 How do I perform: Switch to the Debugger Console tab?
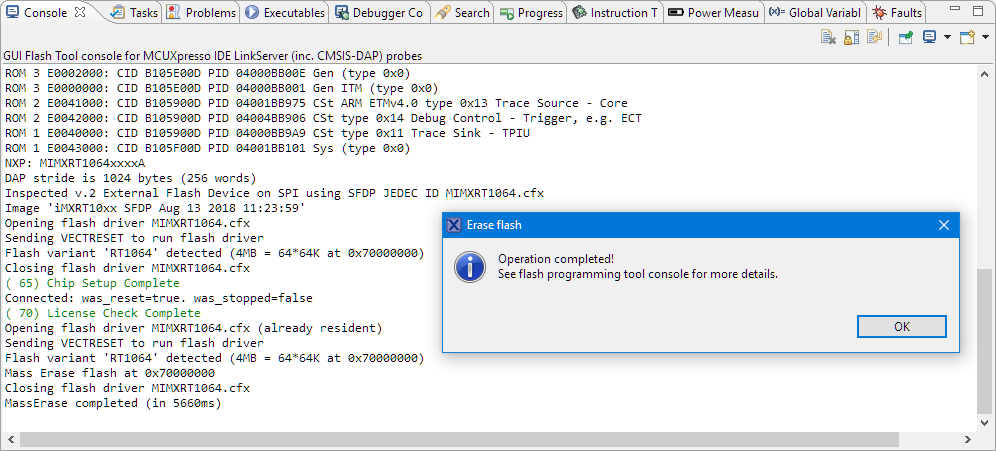(x=379, y=13)
